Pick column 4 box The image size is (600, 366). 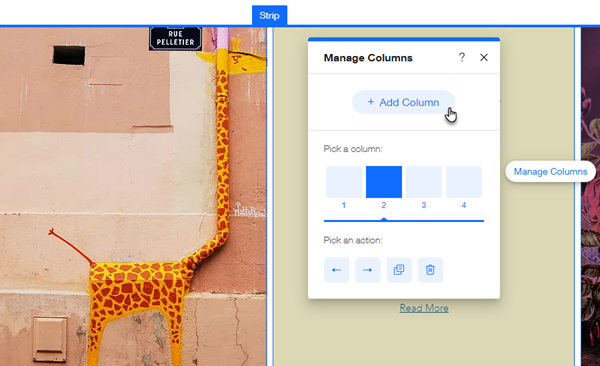click(463, 182)
